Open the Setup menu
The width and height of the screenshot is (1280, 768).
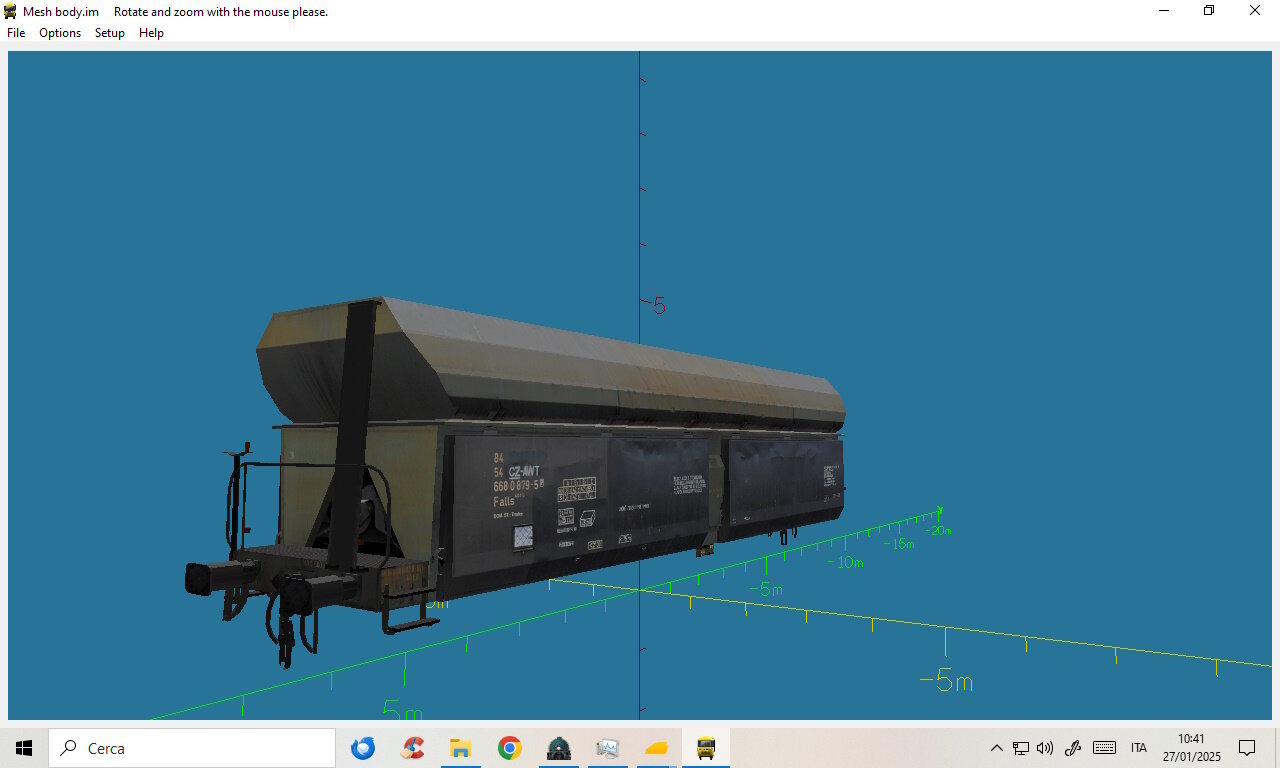pos(110,33)
